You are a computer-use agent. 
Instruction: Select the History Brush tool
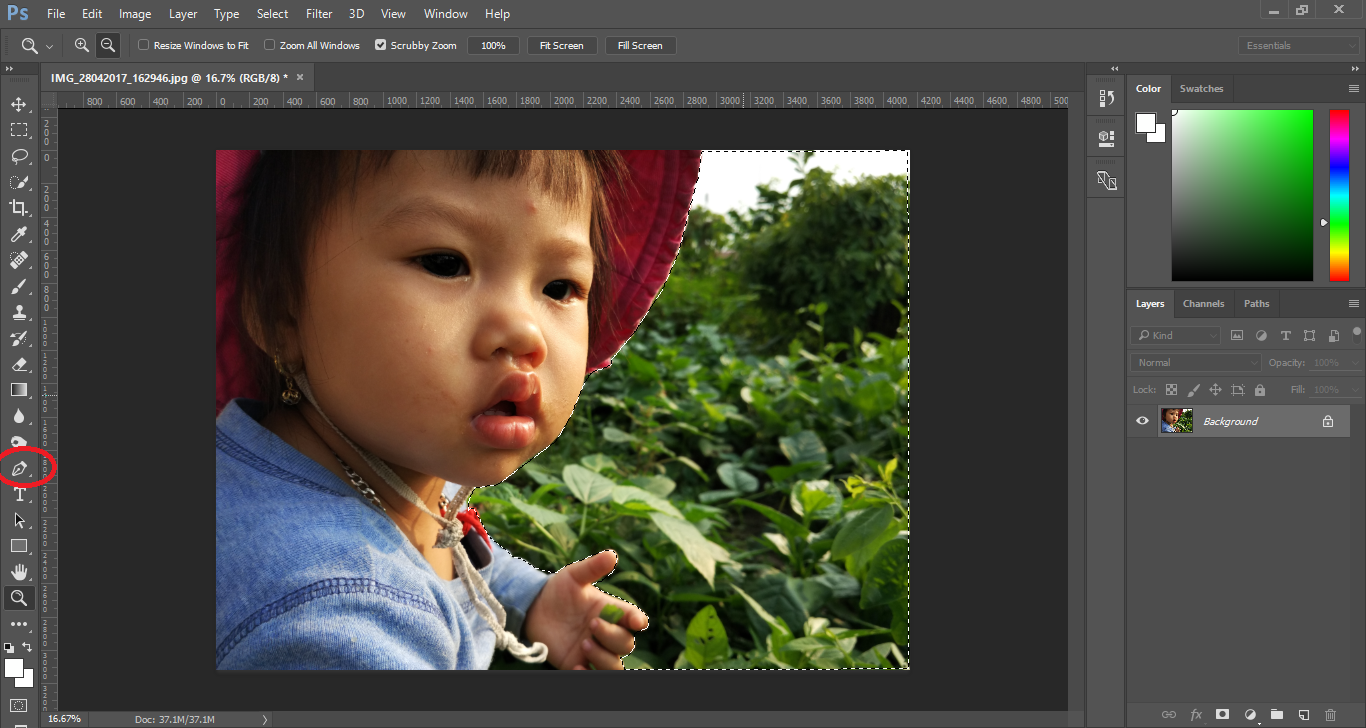19,338
